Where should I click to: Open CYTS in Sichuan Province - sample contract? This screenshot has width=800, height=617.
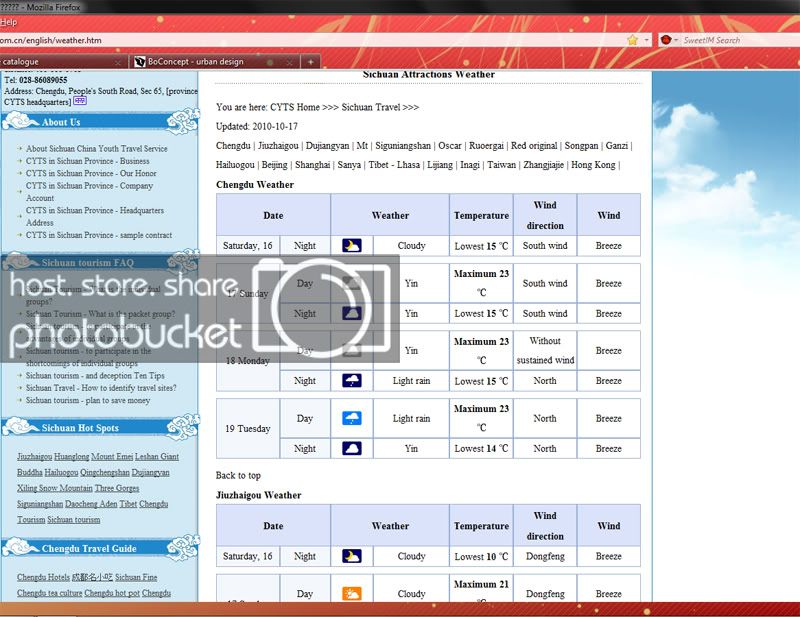pos(99,235)
